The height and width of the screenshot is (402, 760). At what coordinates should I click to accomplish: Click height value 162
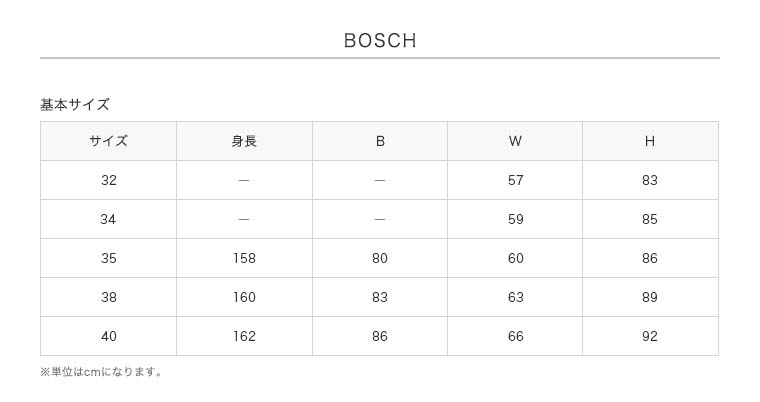click(244, 336)
